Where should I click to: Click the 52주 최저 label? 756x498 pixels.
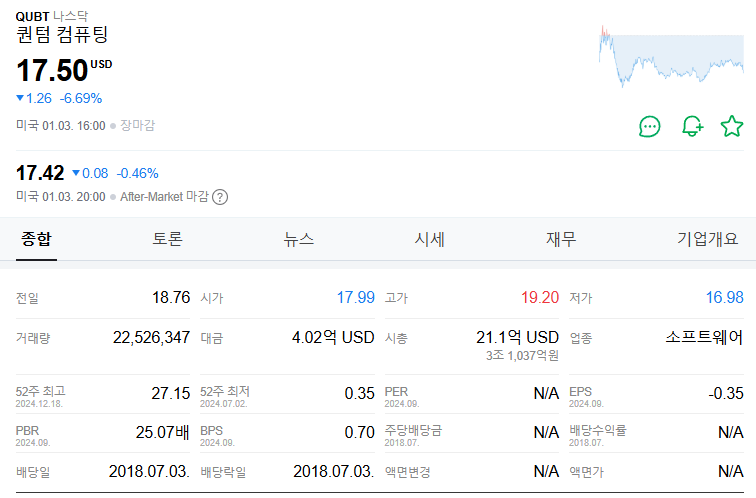pos(225,391)
